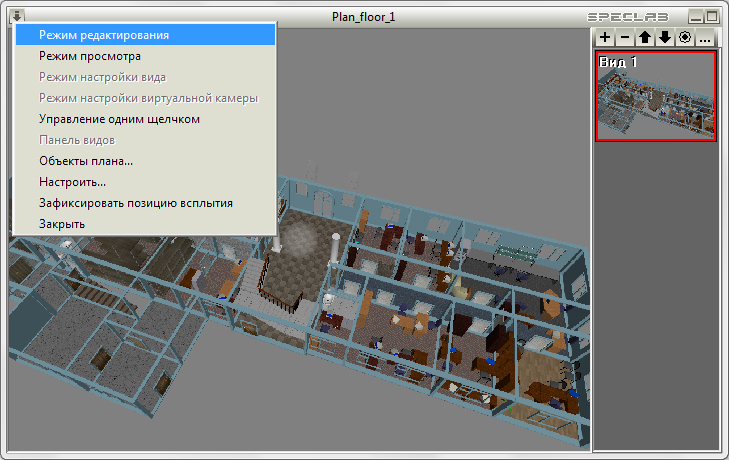729x460 pixels.
Task: Select Режим редактирования menu item
Action: 146,35
